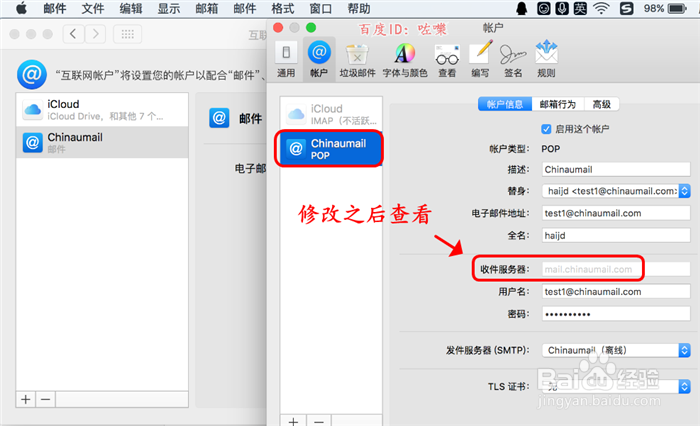The height and width of the screenshot is (426, 700).
Task: Open the Format (格式) menu
Action: (x=283, y=8)
